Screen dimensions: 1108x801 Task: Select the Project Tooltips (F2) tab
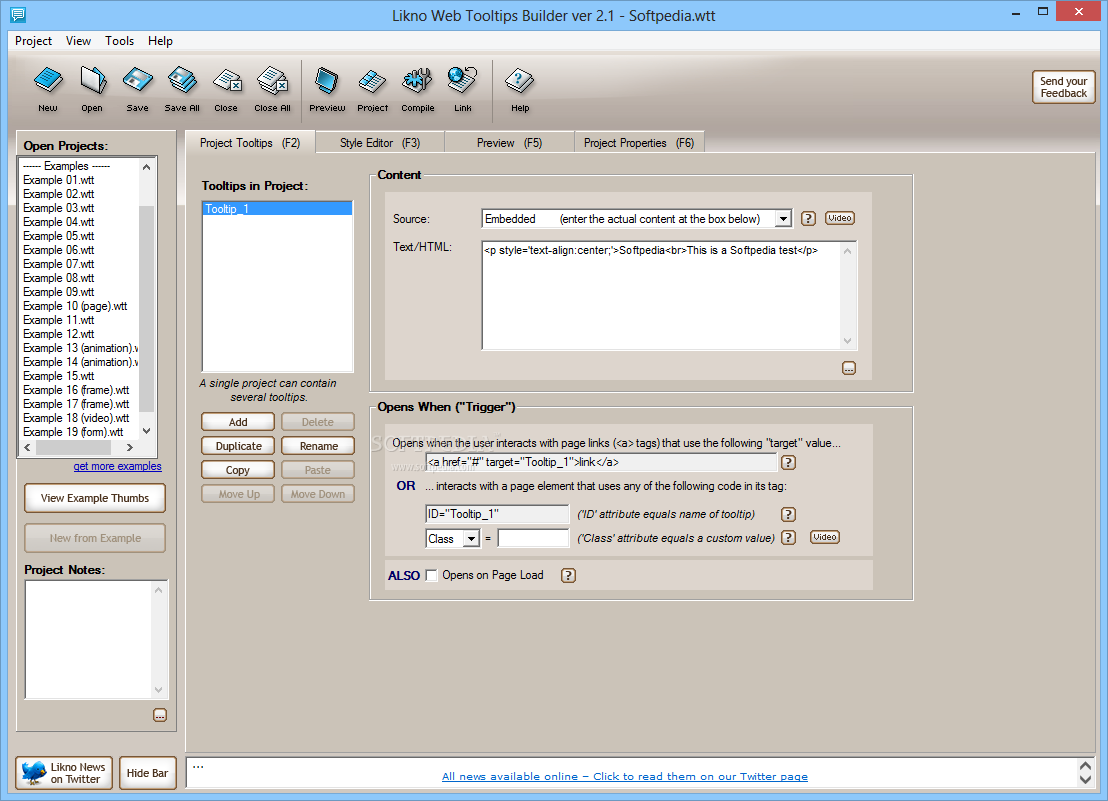[x=250, y=143]
